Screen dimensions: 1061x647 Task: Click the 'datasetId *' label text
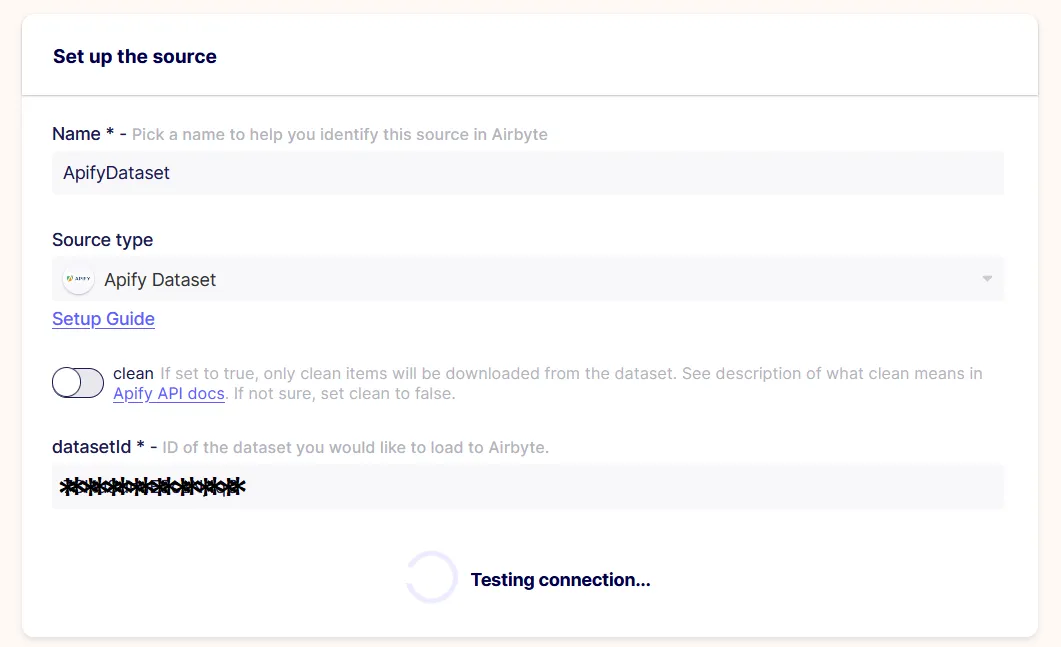tap(98, 447)
